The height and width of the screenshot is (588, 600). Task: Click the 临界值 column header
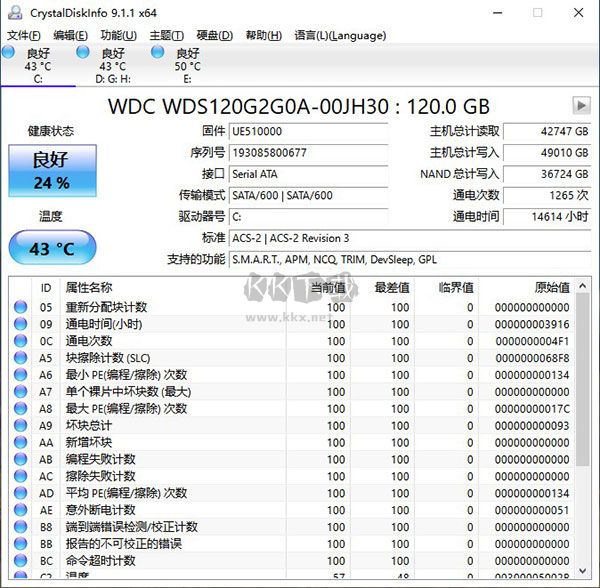[456, 287]
